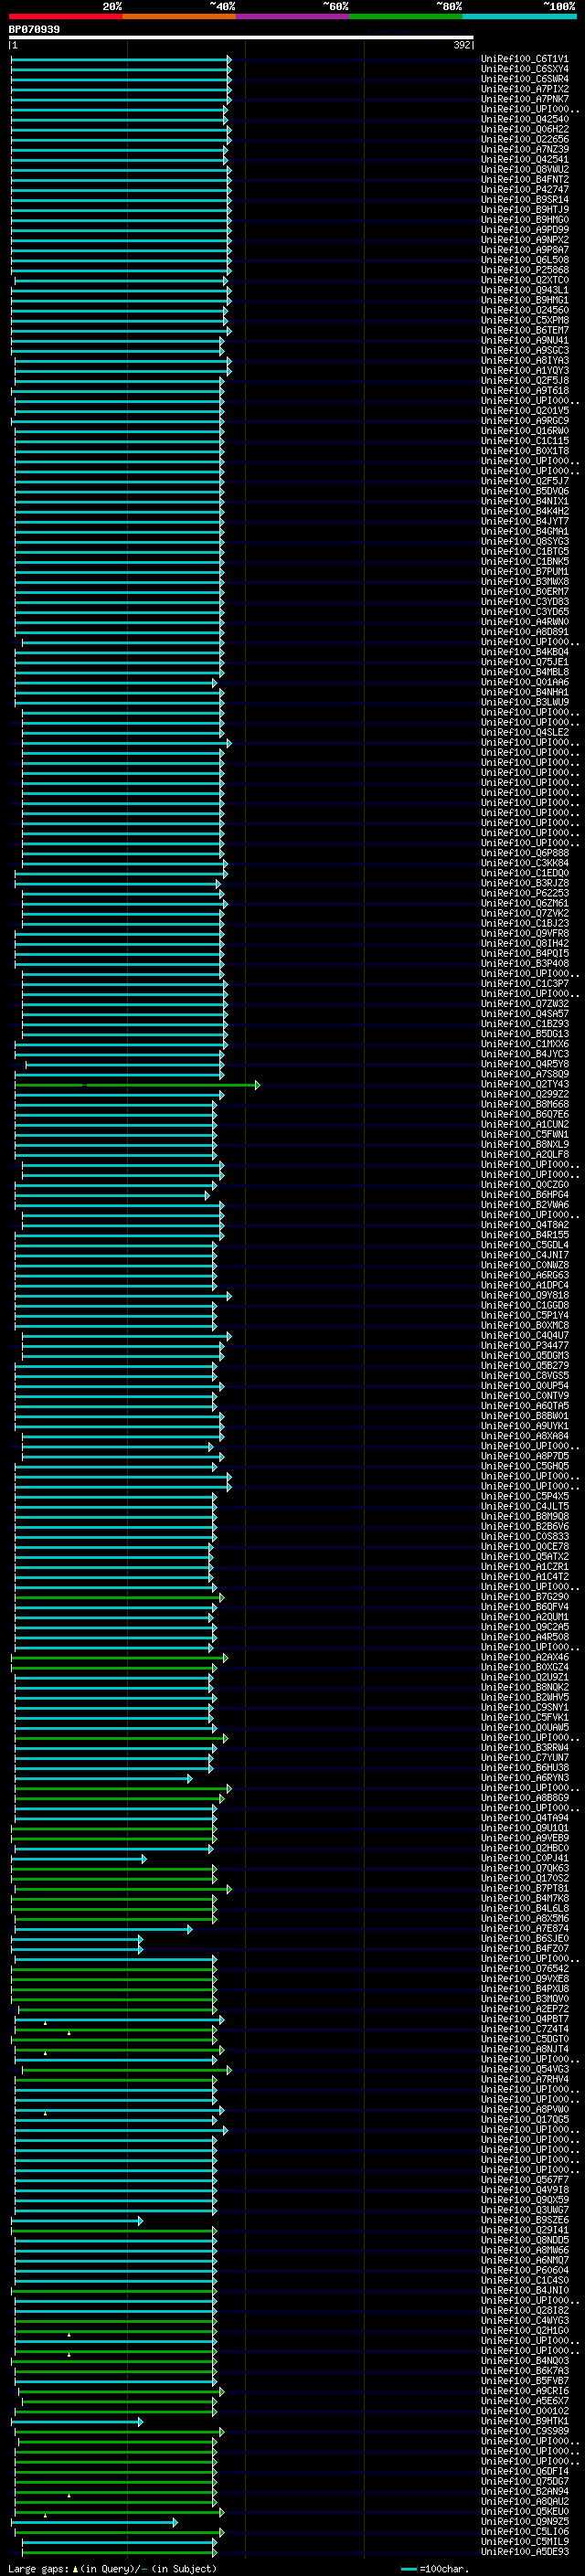Open hit UniRef100_C6T1V1
Image resolution: width=585 pixels, height=2576 pixels.
click(525, 59)
